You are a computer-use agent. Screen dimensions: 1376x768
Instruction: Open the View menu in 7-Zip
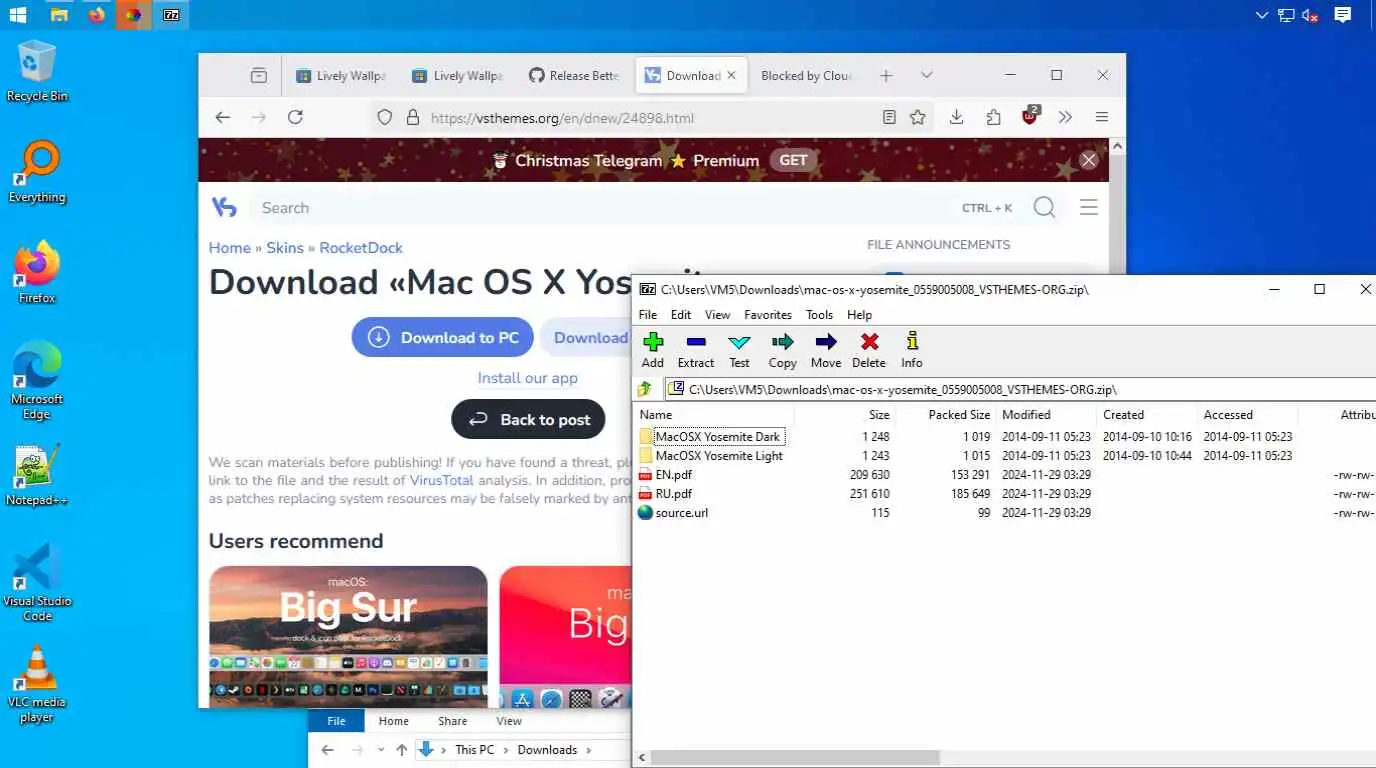tap(718, 314)
